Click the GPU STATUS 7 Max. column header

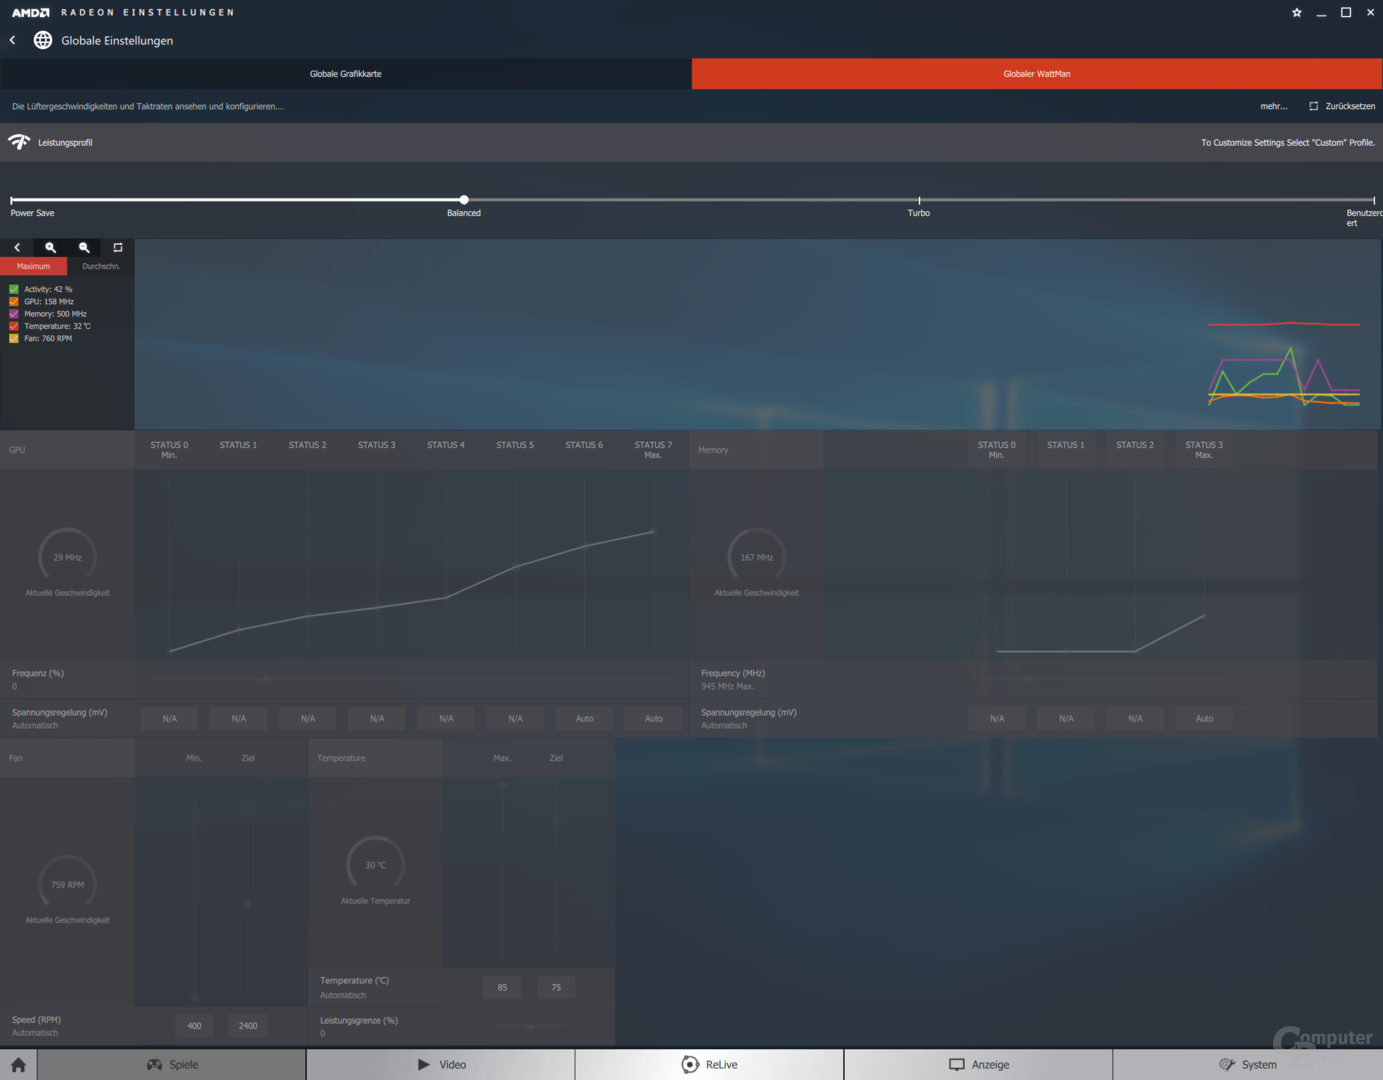(x=653, y=450)
